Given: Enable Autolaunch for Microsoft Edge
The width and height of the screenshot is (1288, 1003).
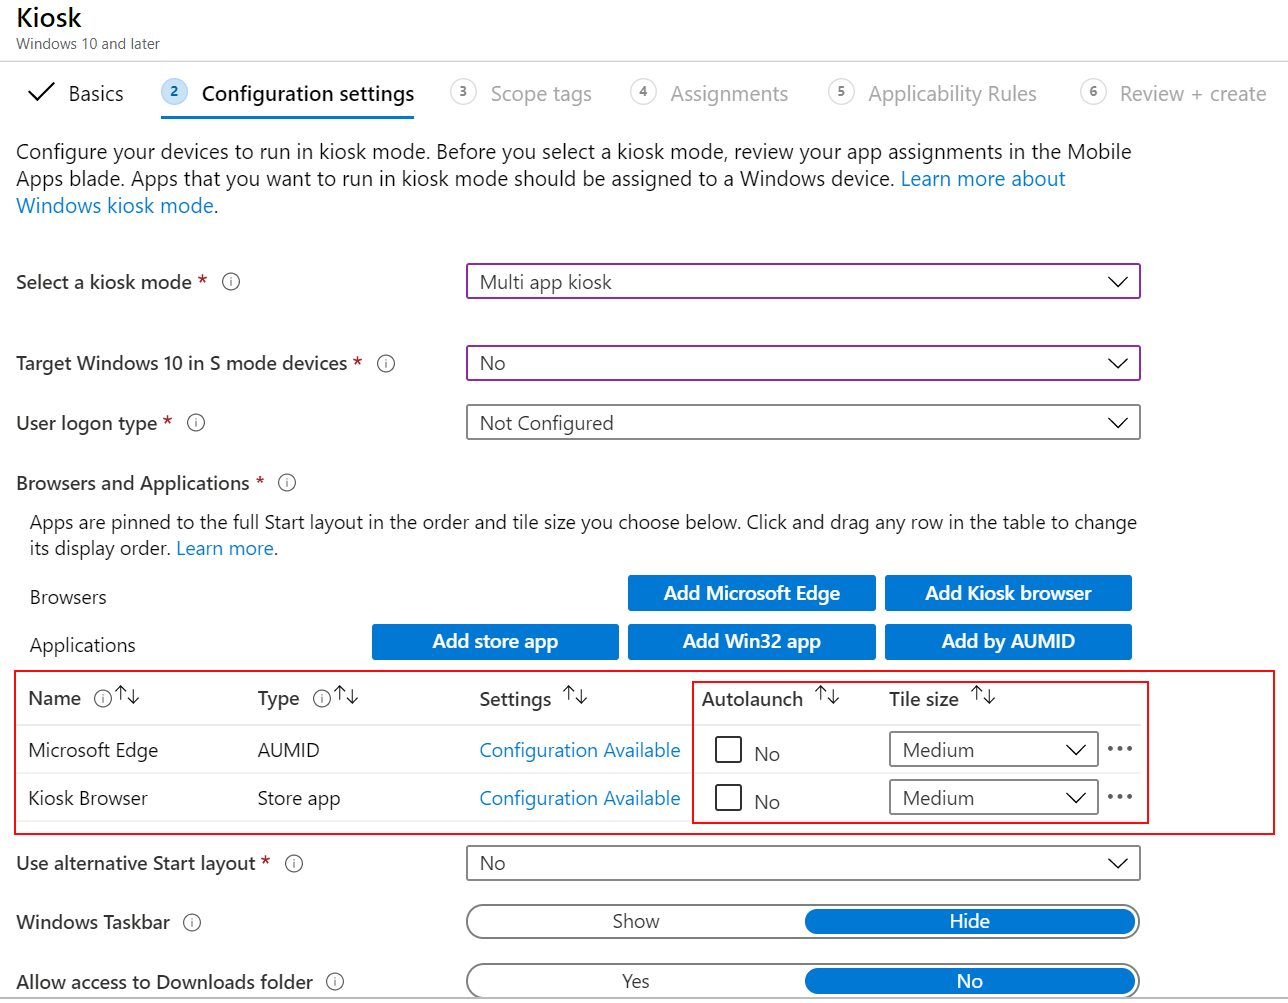Looking at the screenshot, I should coord(729,748).
